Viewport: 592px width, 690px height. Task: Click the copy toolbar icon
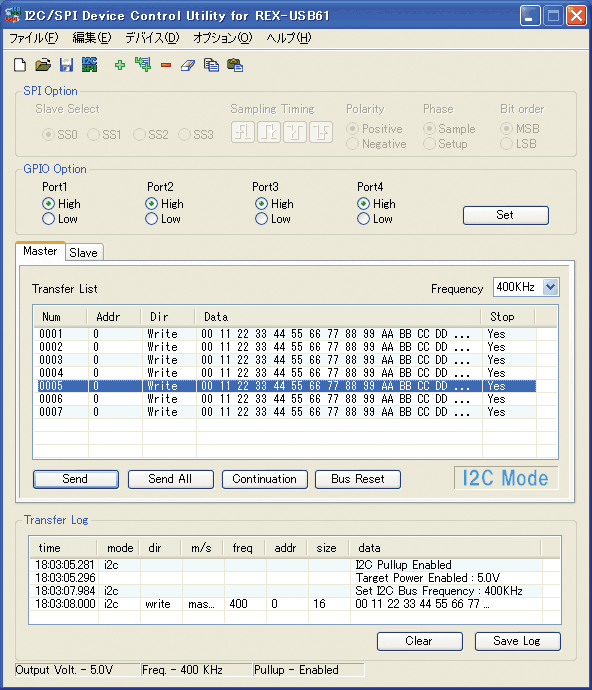pyautogui.click(x=211, y=65)
